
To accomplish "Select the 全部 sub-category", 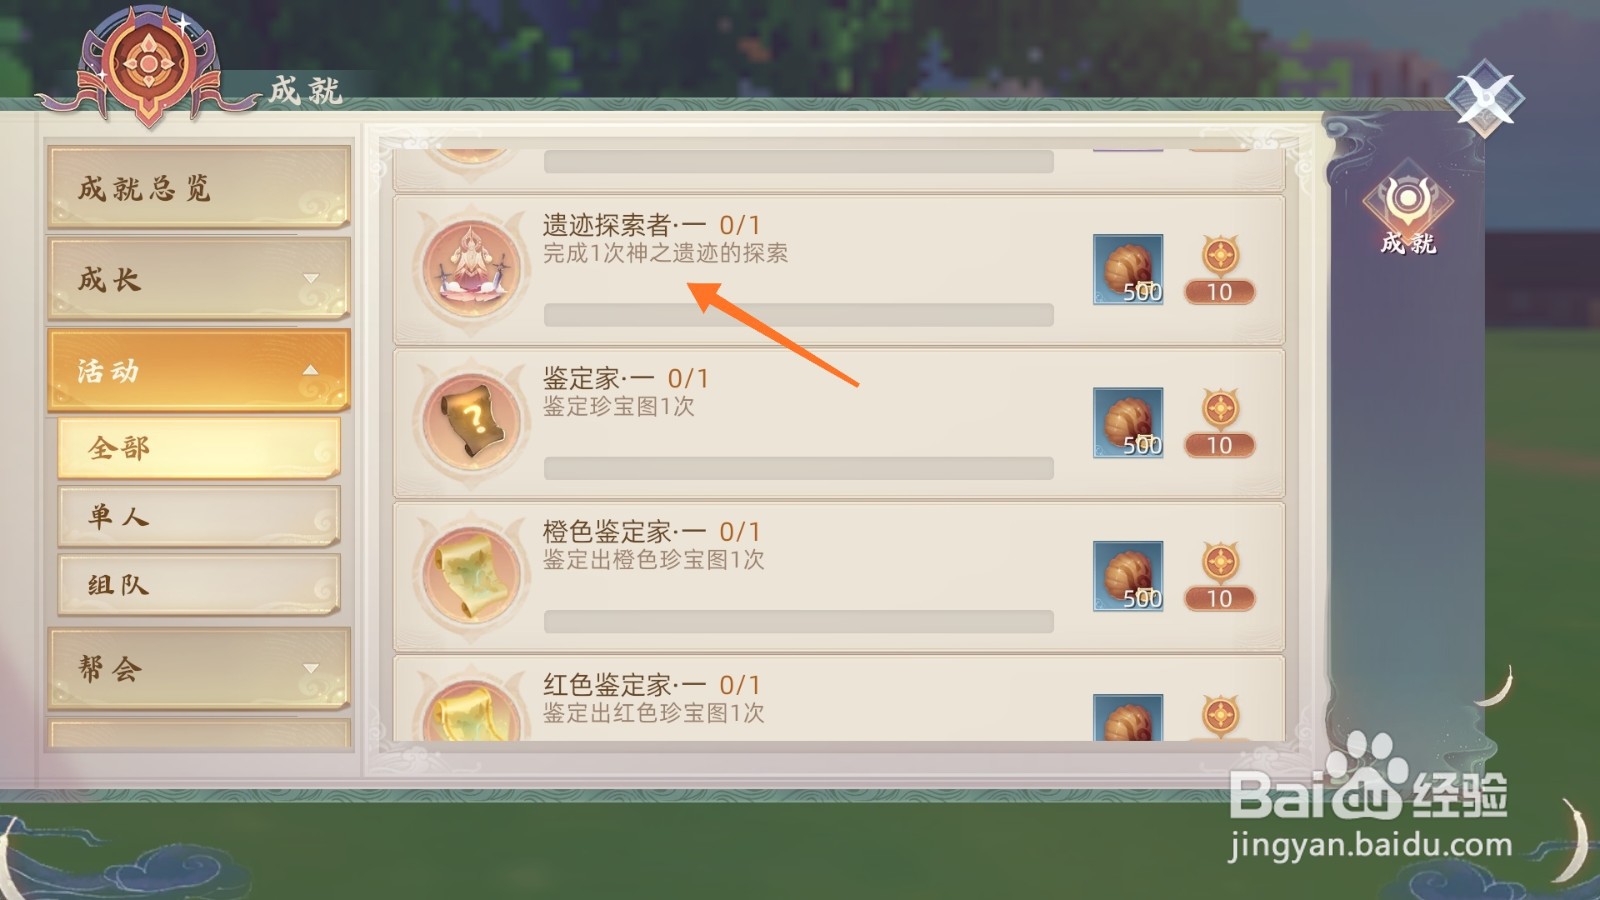I will 199,447.
